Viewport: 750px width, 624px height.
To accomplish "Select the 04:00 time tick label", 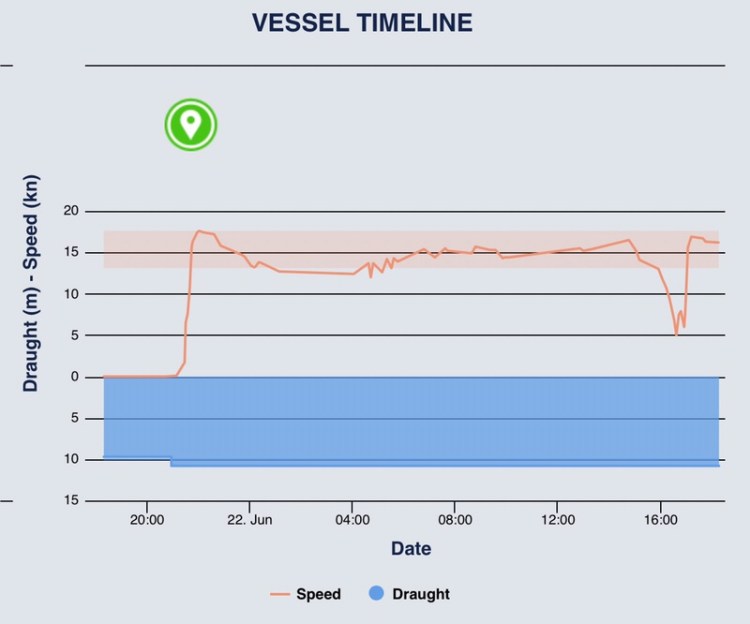I will 352,520.
